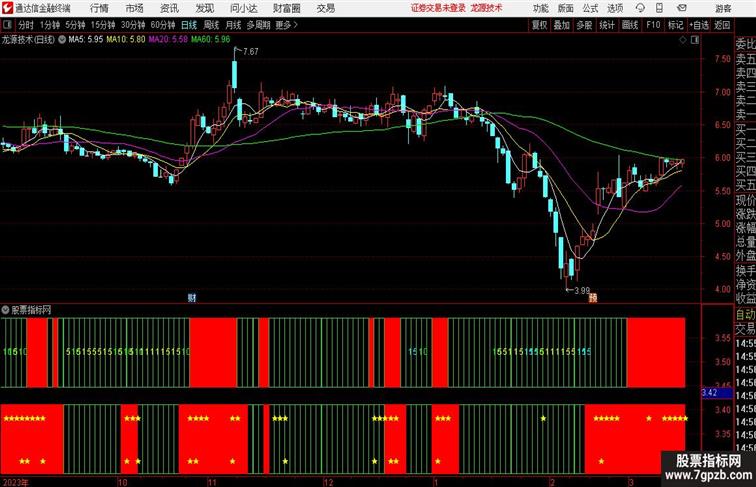Switch to 5分钟 period tab
This screenshot has height=487, width=756.
point(75,25)
